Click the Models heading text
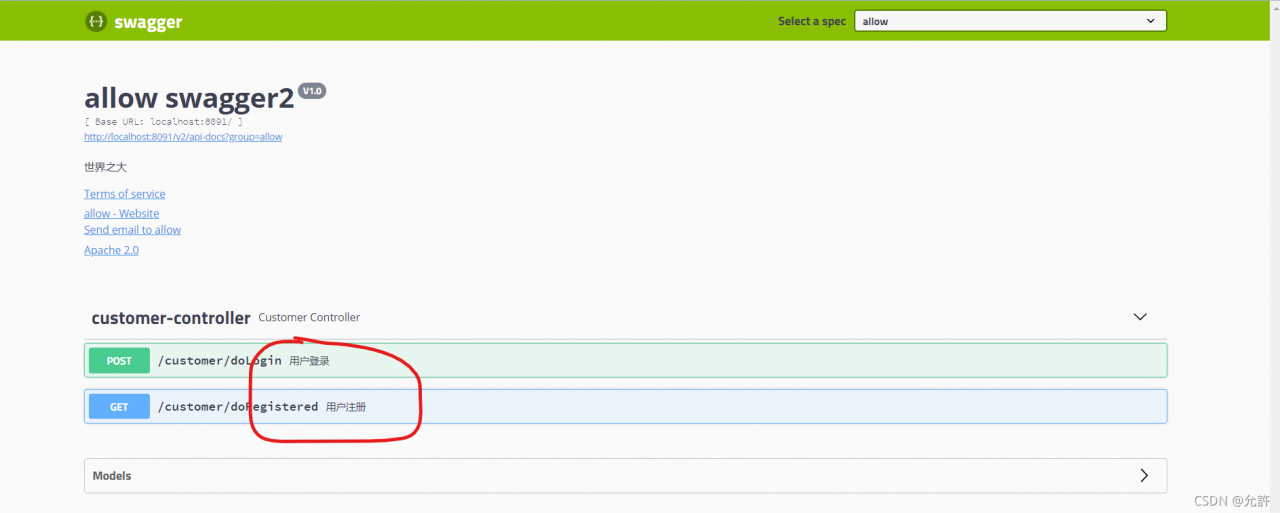Image resolution: width=1280 pixels, height=513 pixels. coord(112,476)
